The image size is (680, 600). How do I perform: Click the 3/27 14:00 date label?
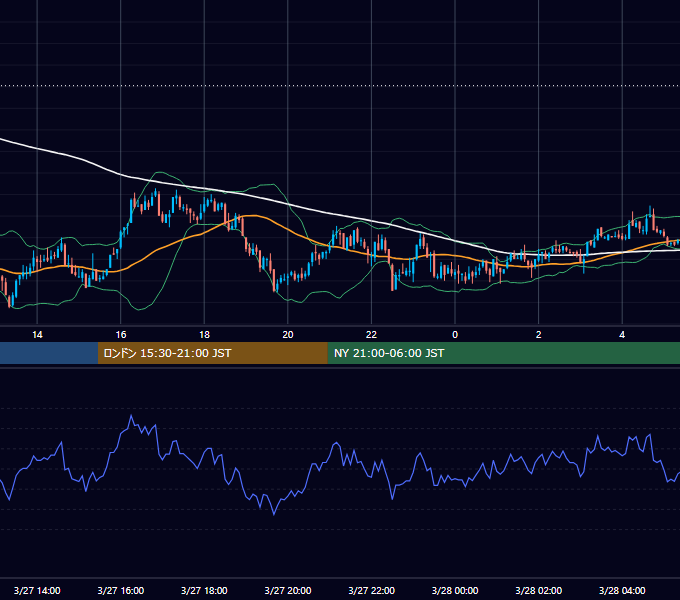[x=37, y=590]
